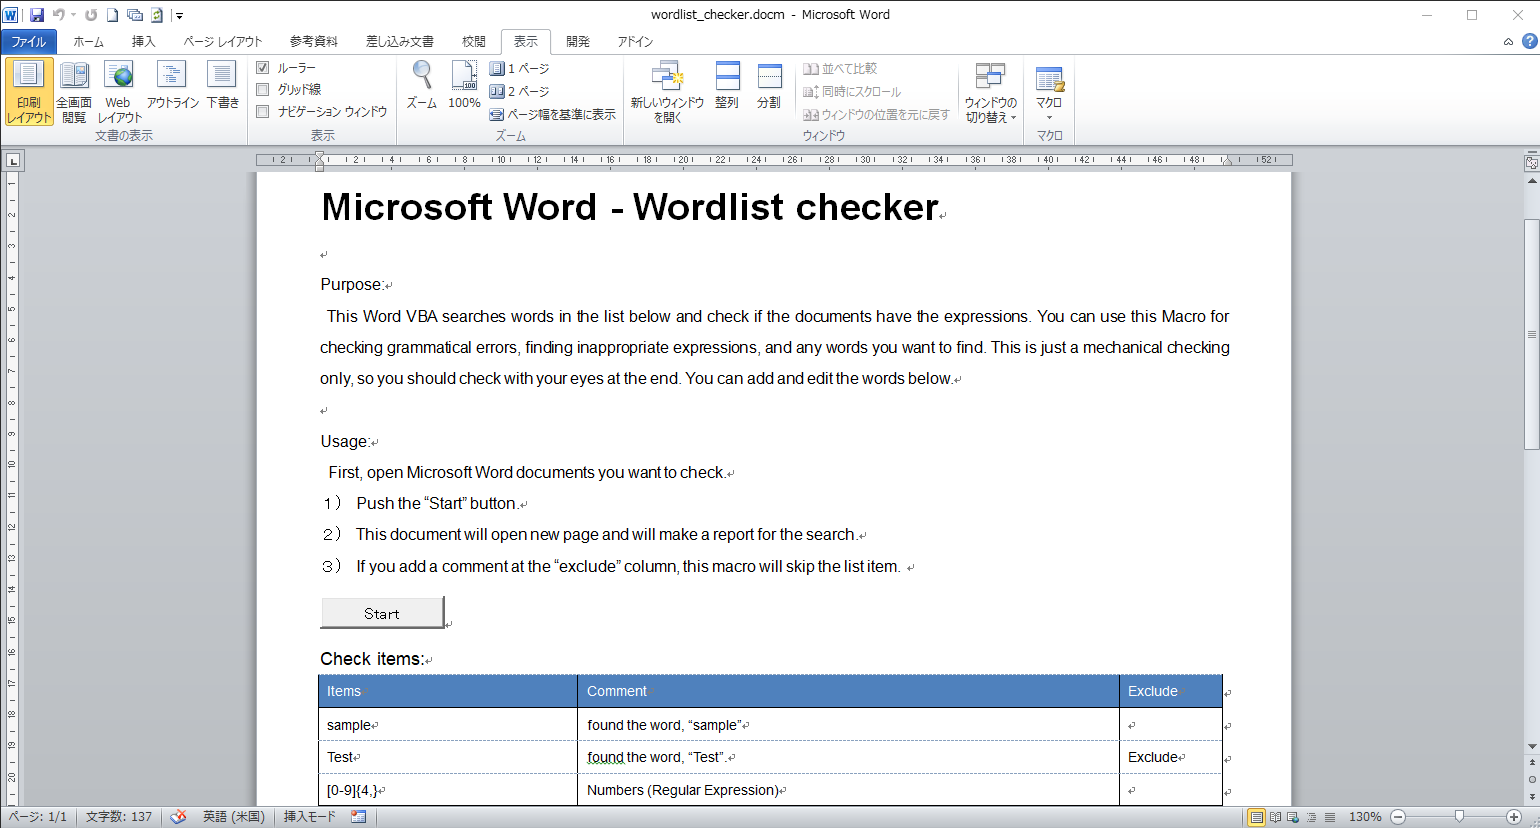Click the zoom in plus button
The image size is (1540, 828).
[1514, 817]
